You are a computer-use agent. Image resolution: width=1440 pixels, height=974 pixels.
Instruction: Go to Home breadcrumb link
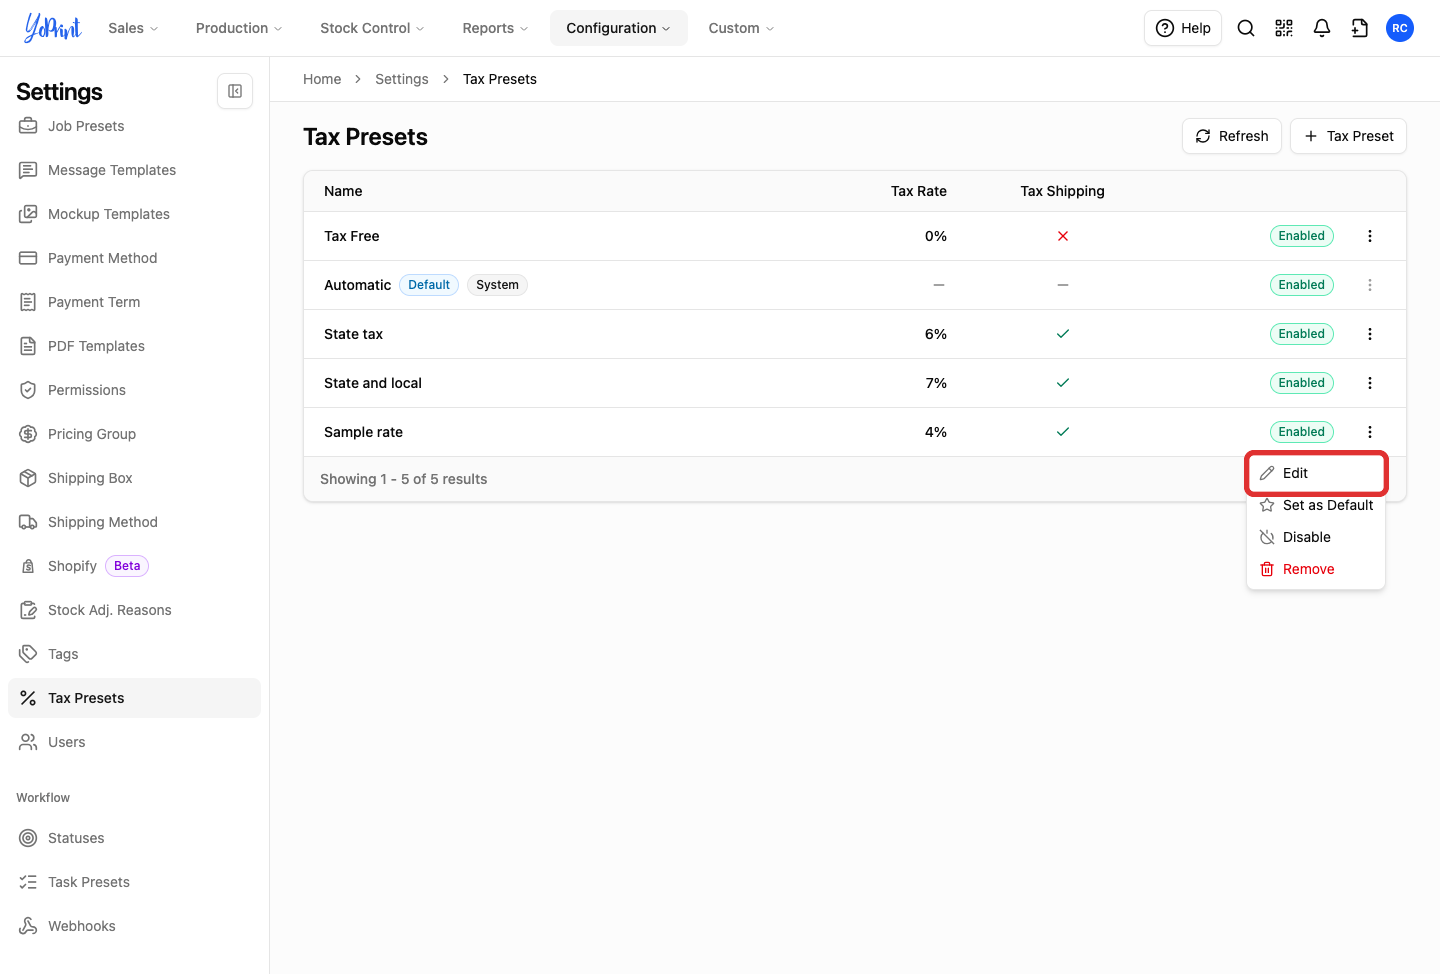[322, 79]
